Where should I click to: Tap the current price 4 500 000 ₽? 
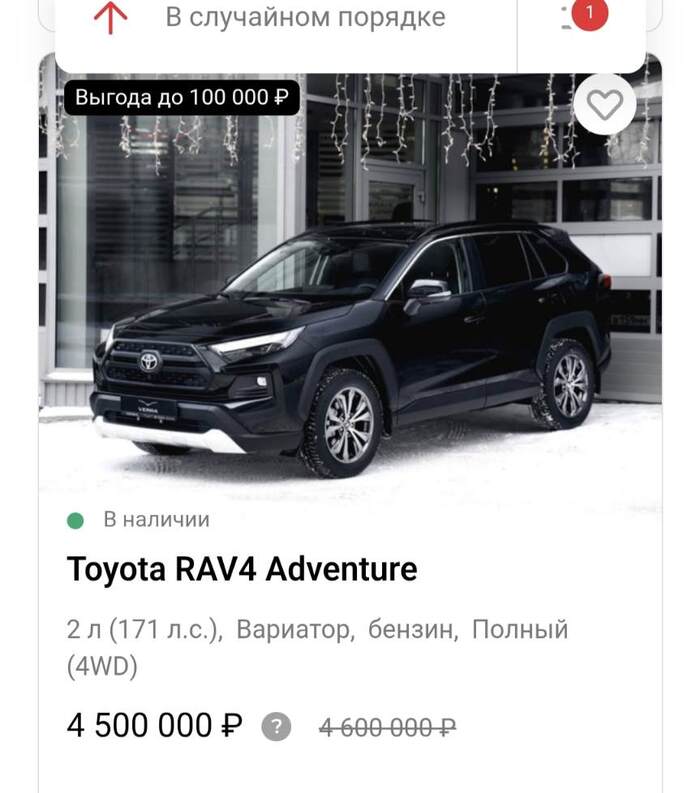(x=154, y=725)
